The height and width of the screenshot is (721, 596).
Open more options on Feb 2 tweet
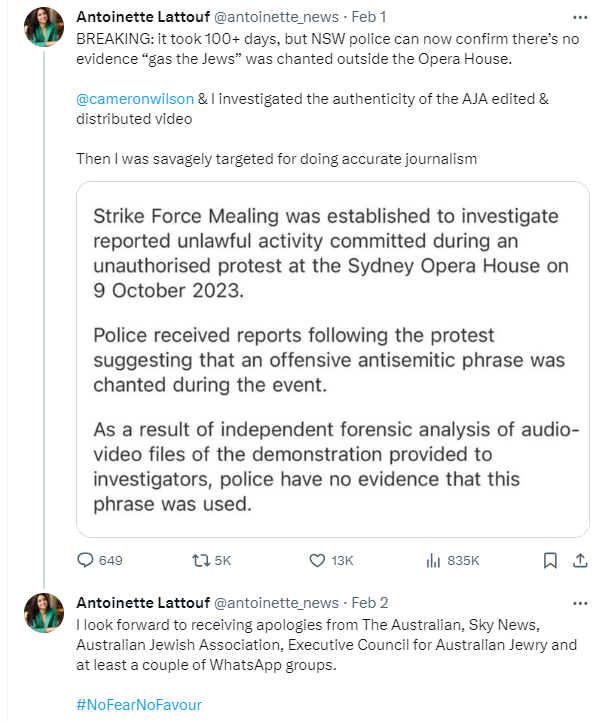(580, 603)
